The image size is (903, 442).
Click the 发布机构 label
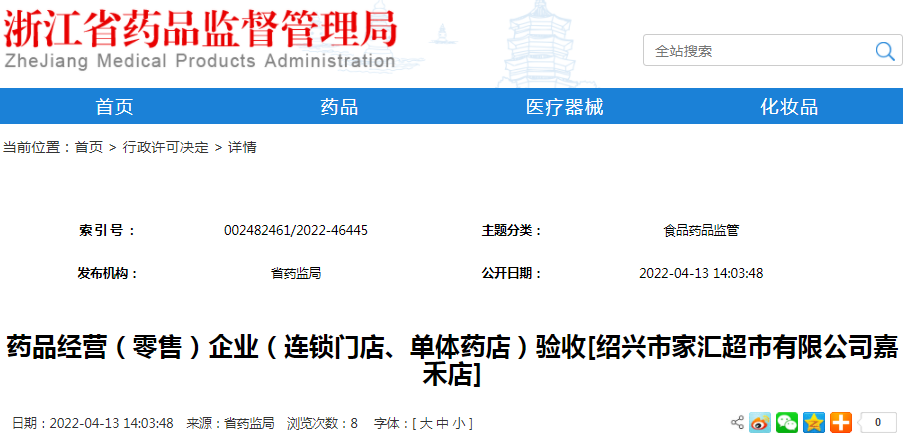[108, 273]
